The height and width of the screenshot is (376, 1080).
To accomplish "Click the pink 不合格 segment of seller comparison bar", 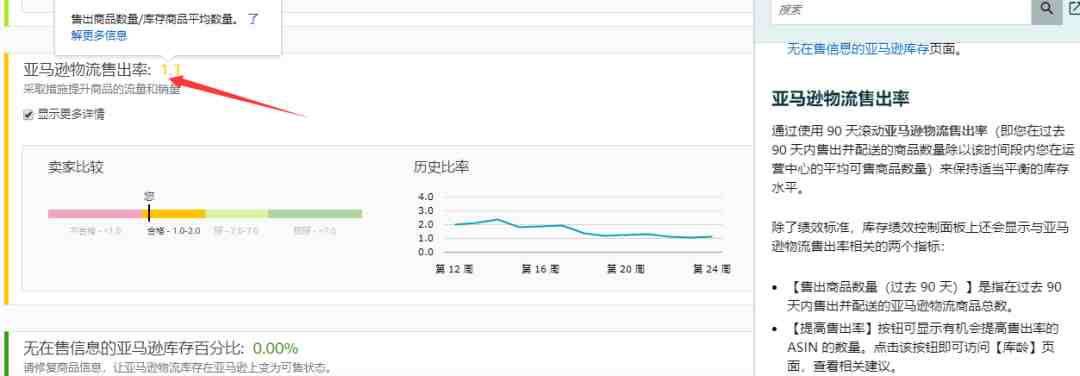I will pyautogui.click(x=95, y=213).
